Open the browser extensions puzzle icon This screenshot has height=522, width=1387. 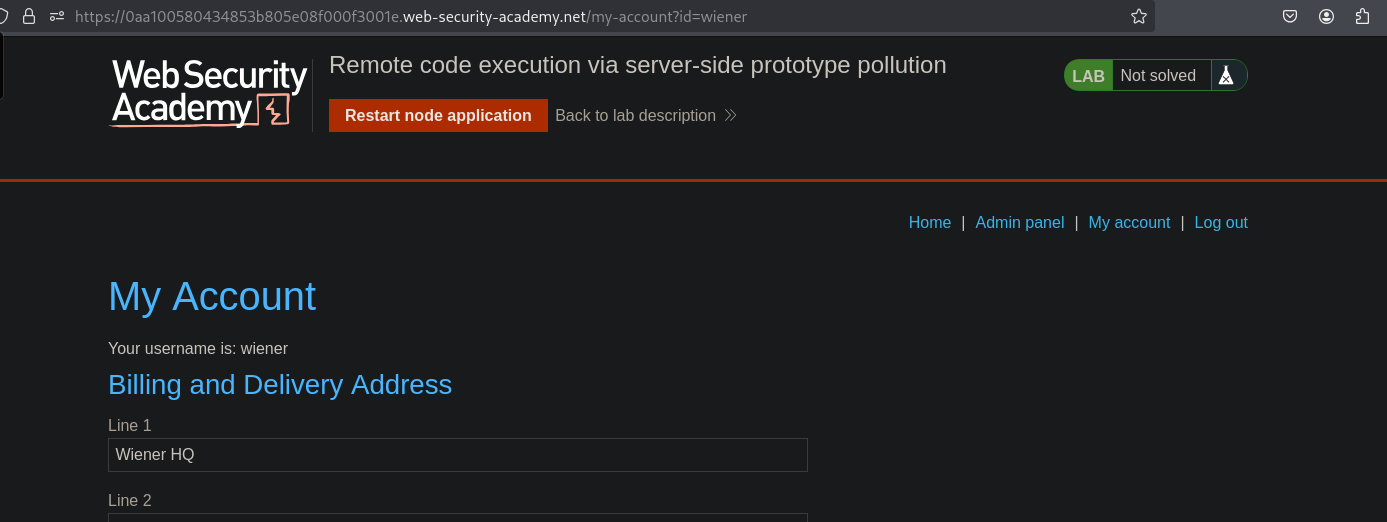click(x=1362, y=16)
